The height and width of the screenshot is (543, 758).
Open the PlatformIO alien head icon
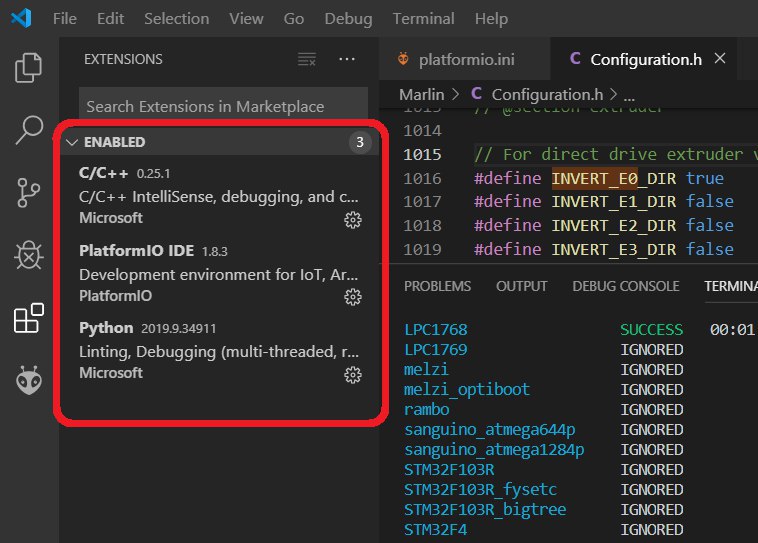coord(29,380)
